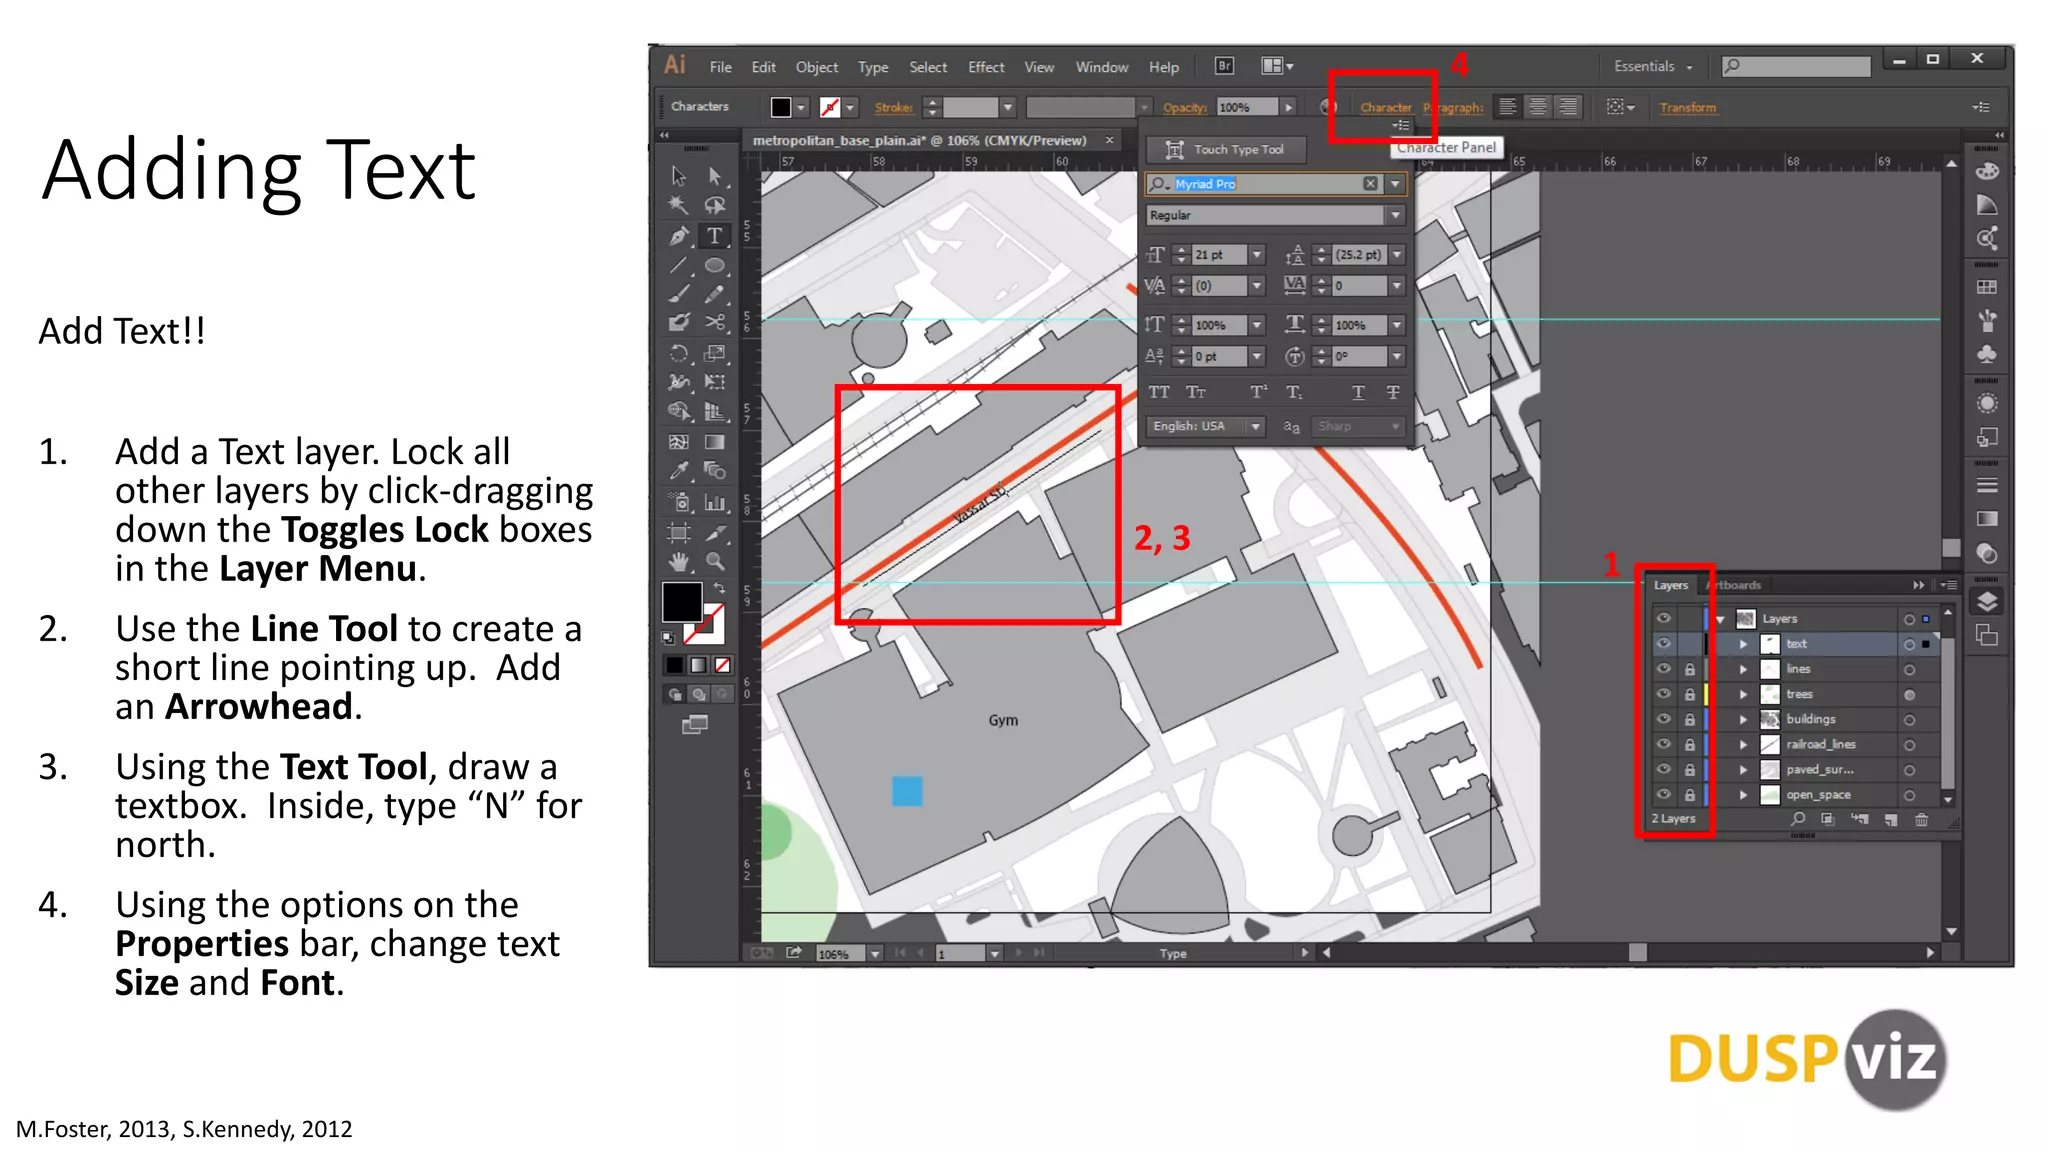The height and width of the screenshot is (1152, 2048).
Task: Select the Type tool
Action: pos(715,236)
